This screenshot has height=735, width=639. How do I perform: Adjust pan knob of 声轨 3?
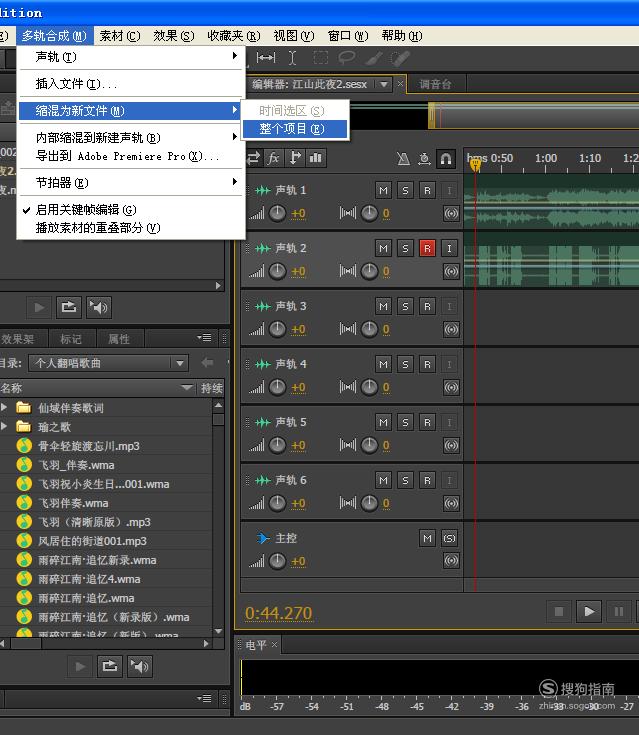369,329
